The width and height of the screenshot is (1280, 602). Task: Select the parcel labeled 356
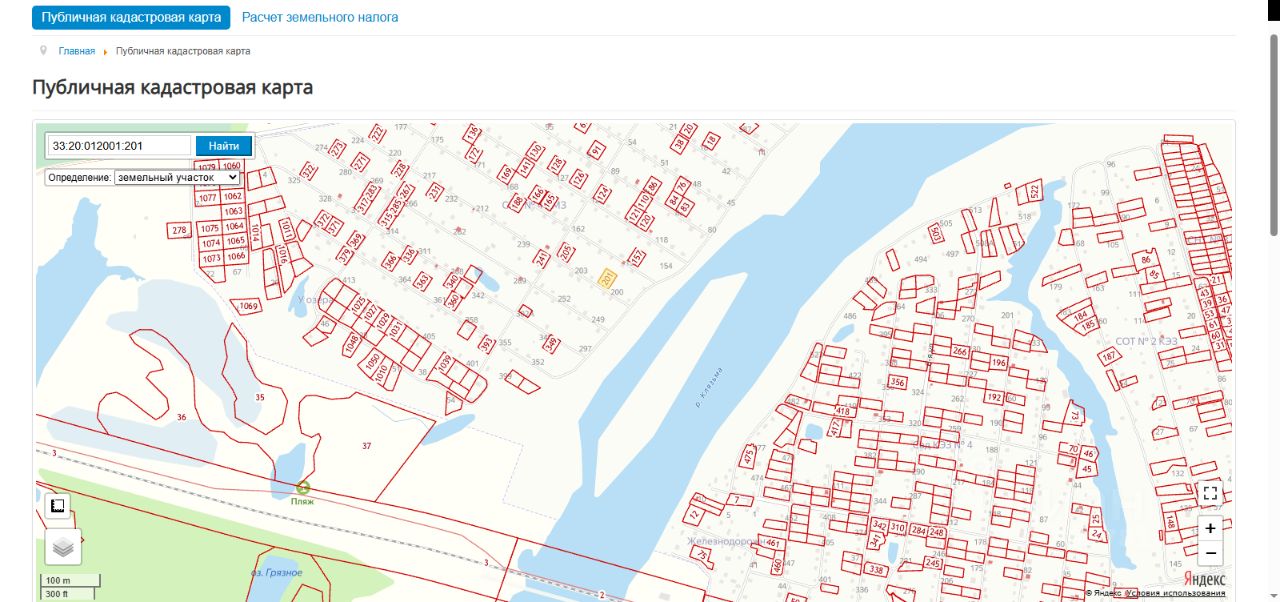pos(897,382)
